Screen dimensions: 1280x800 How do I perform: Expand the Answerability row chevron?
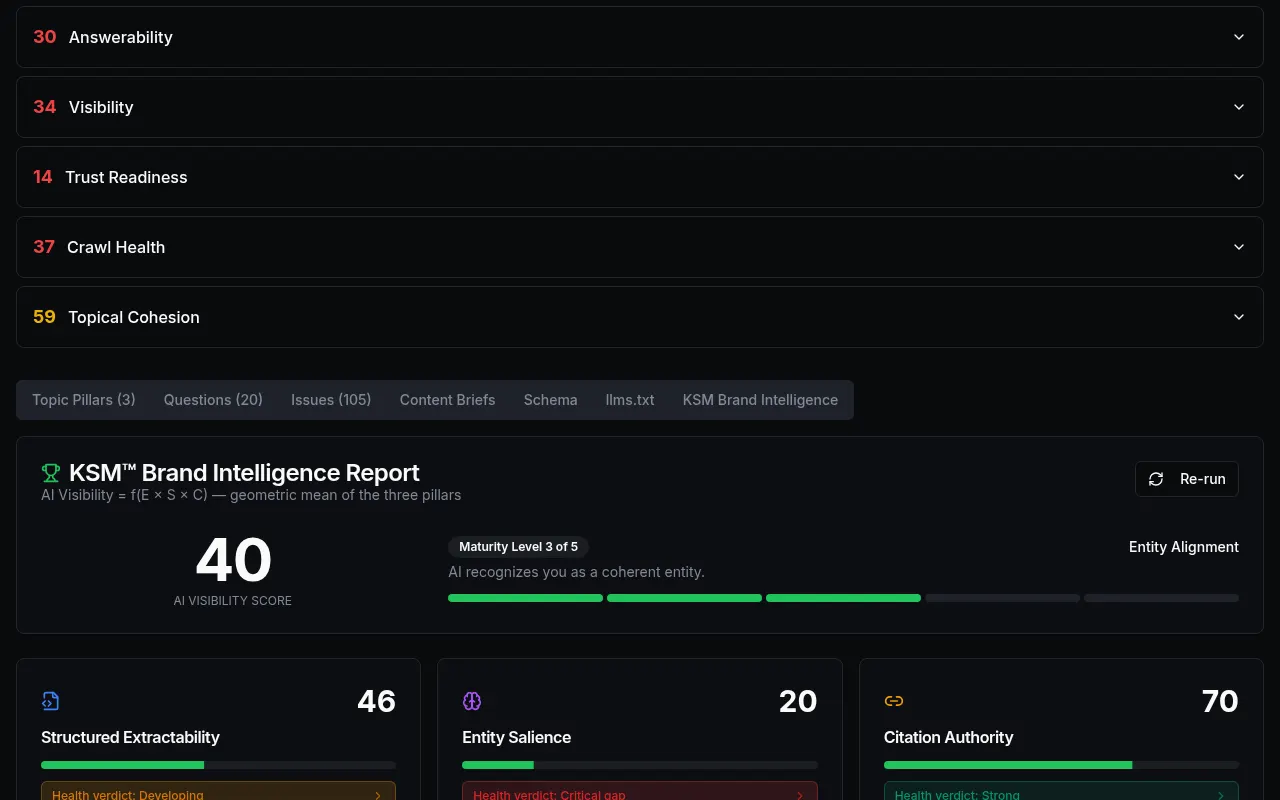(x=1239, y=37)
